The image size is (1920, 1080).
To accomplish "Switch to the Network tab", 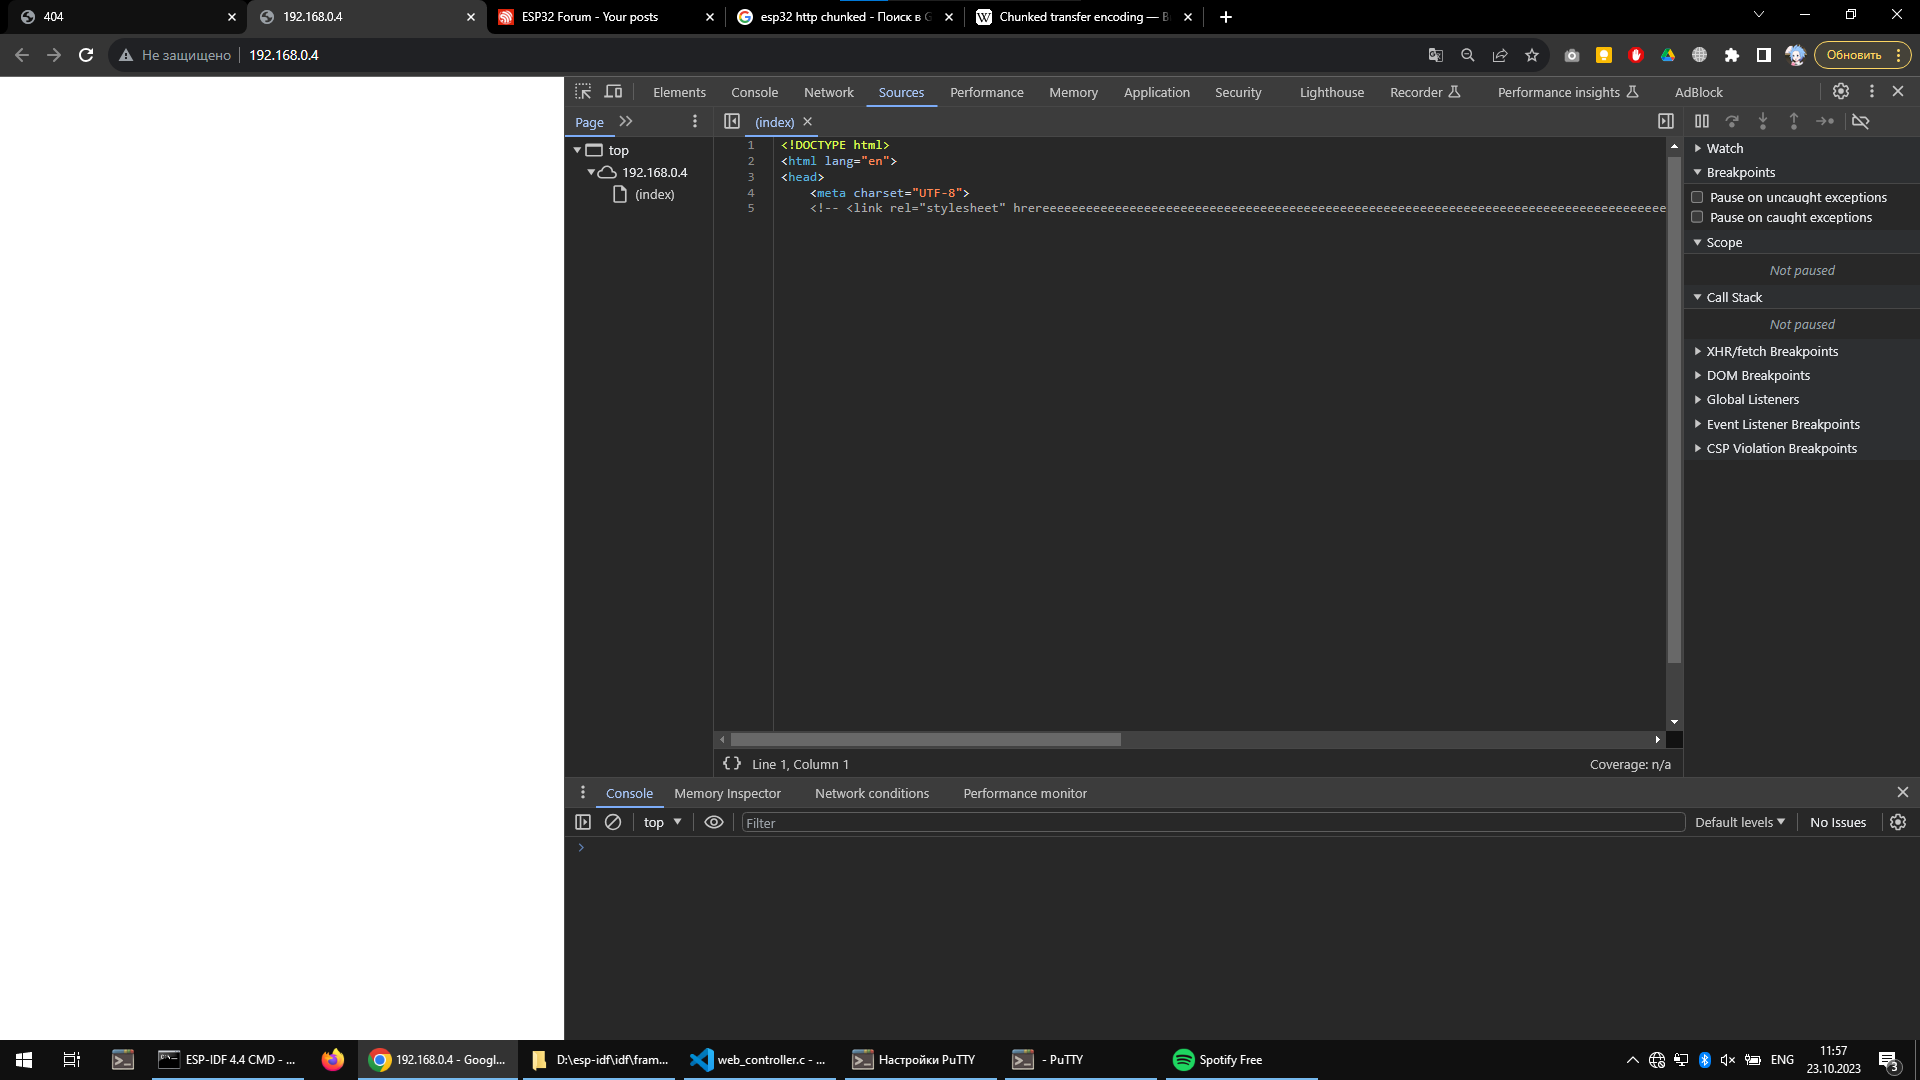I will tap(828, 92).
